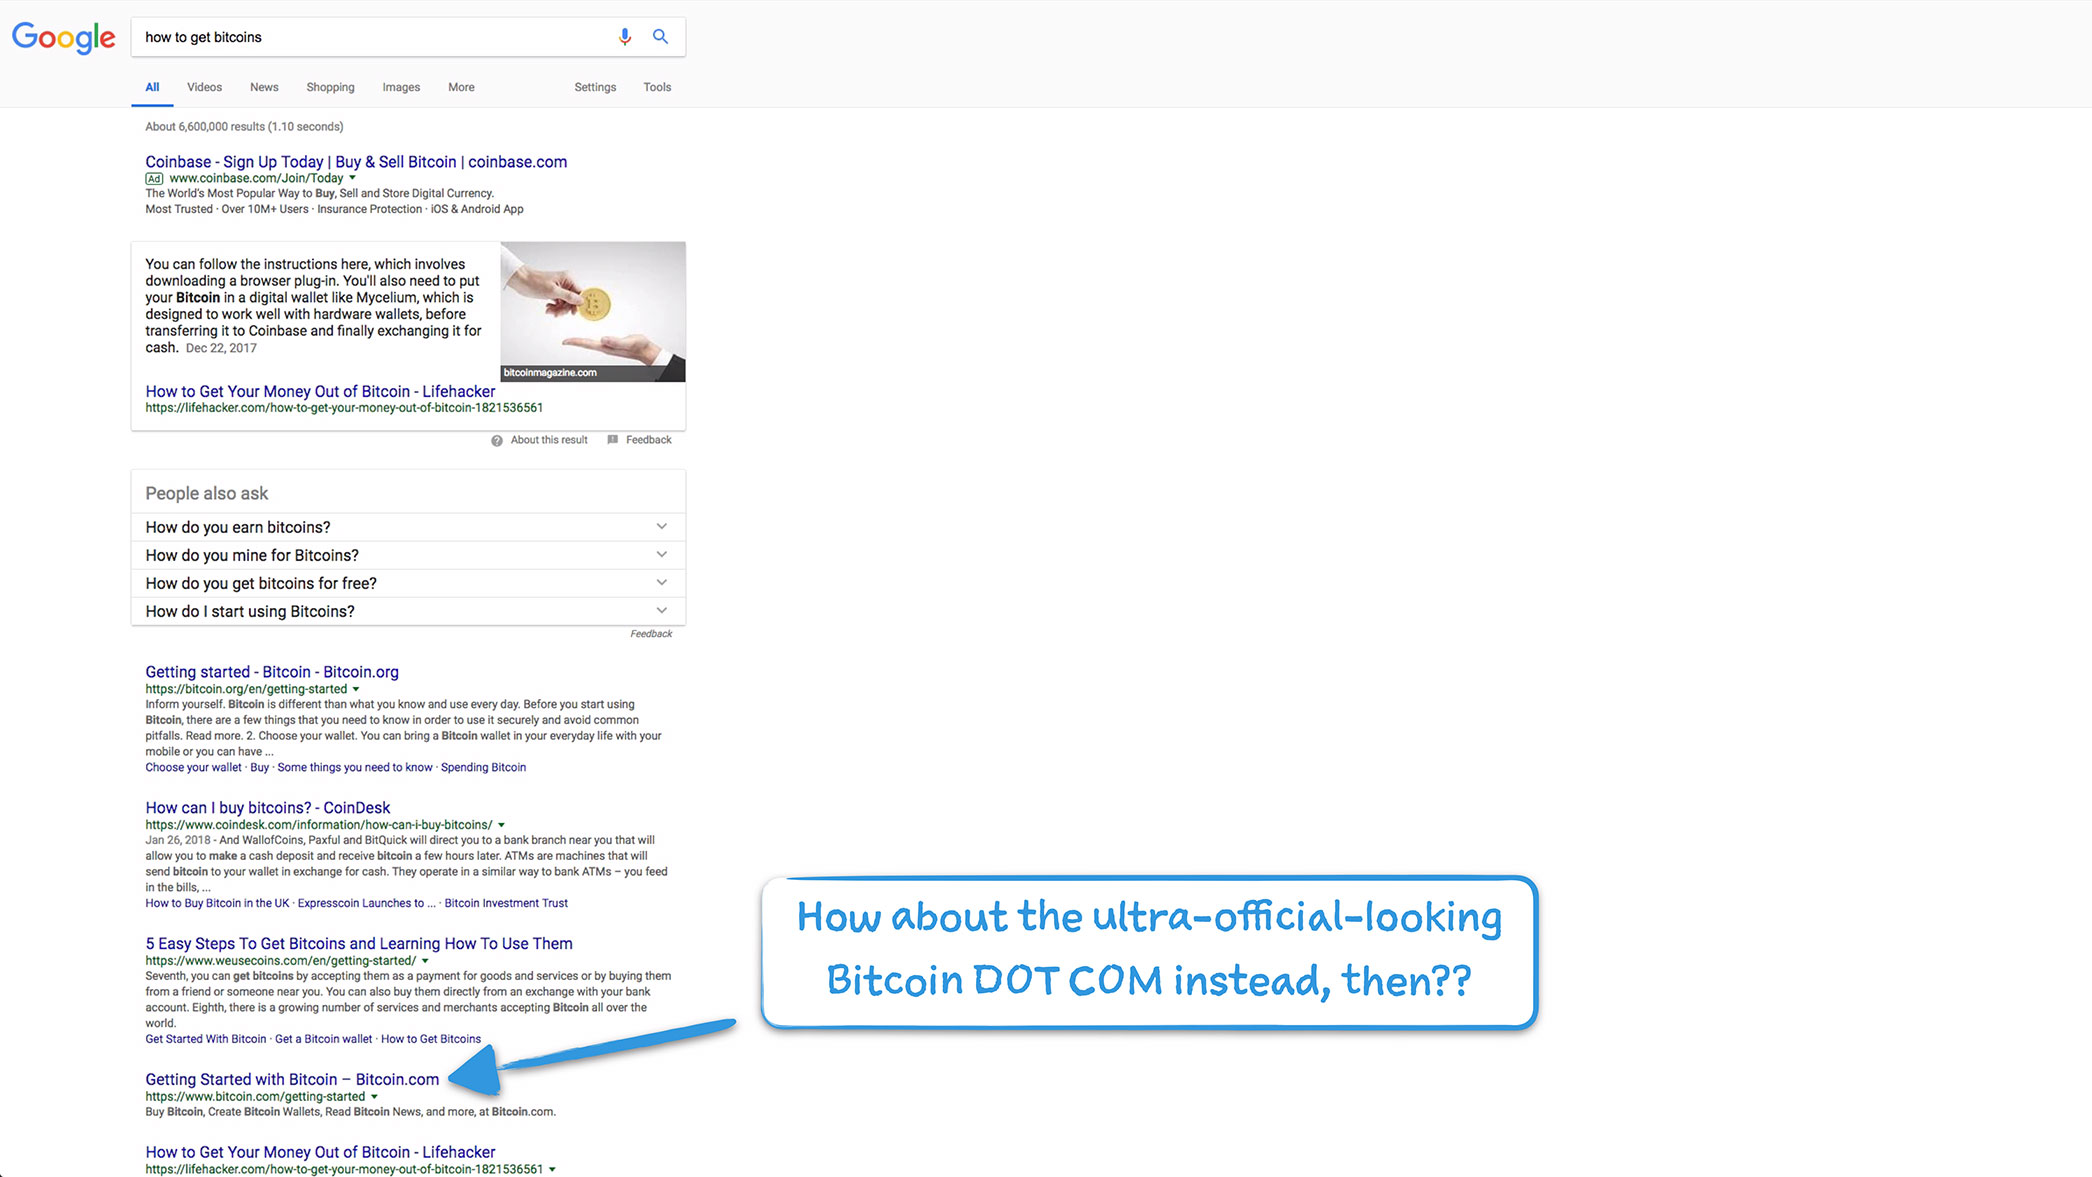Open 'How can I buy bitcoins? - CoinDesk'

coord(268,807)
